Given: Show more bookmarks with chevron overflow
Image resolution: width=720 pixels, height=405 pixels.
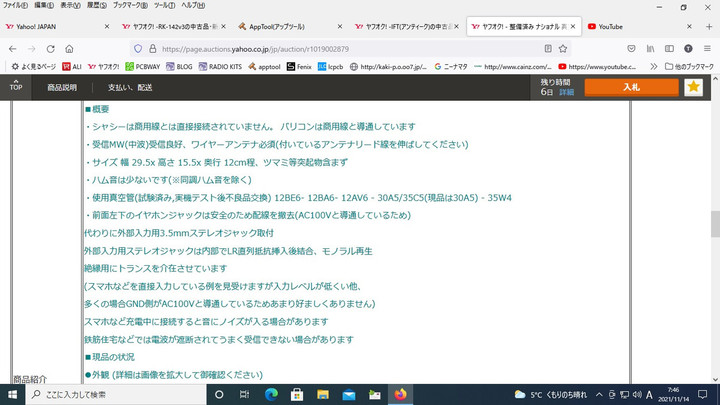Looking at the screenshot, I should 653,67.
